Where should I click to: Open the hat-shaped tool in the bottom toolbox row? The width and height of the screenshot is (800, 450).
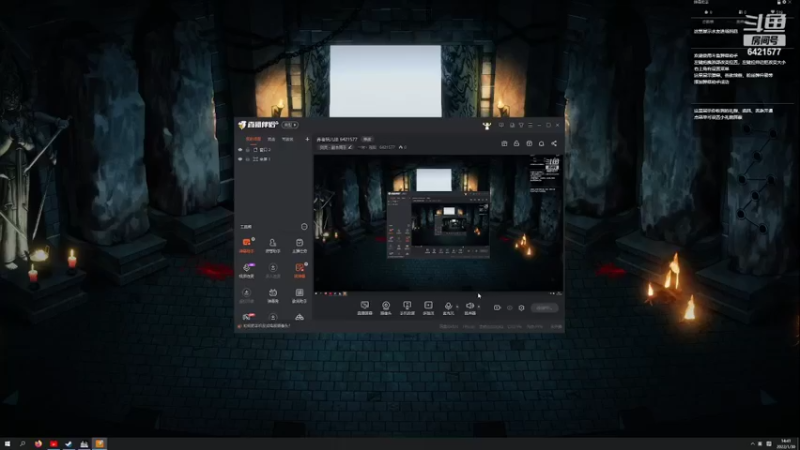click(x=299, y=317)
